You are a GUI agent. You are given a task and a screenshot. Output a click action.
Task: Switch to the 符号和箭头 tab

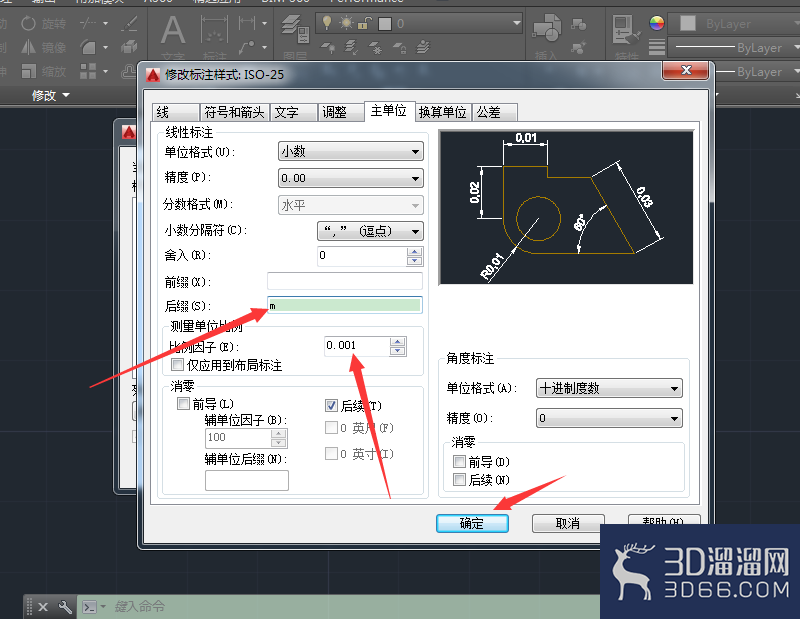point(234,112)
